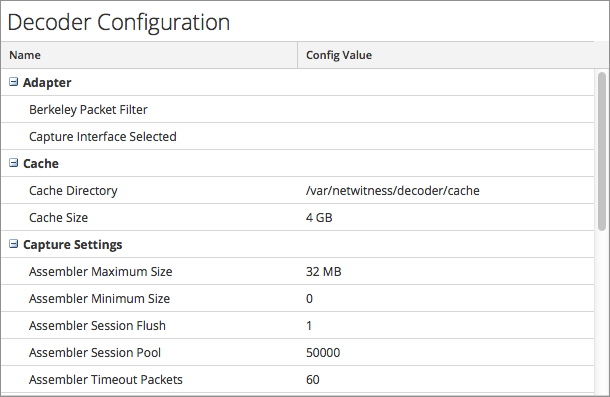Click the vertical scrollbar thumb
610x397 pixels.
602,151
